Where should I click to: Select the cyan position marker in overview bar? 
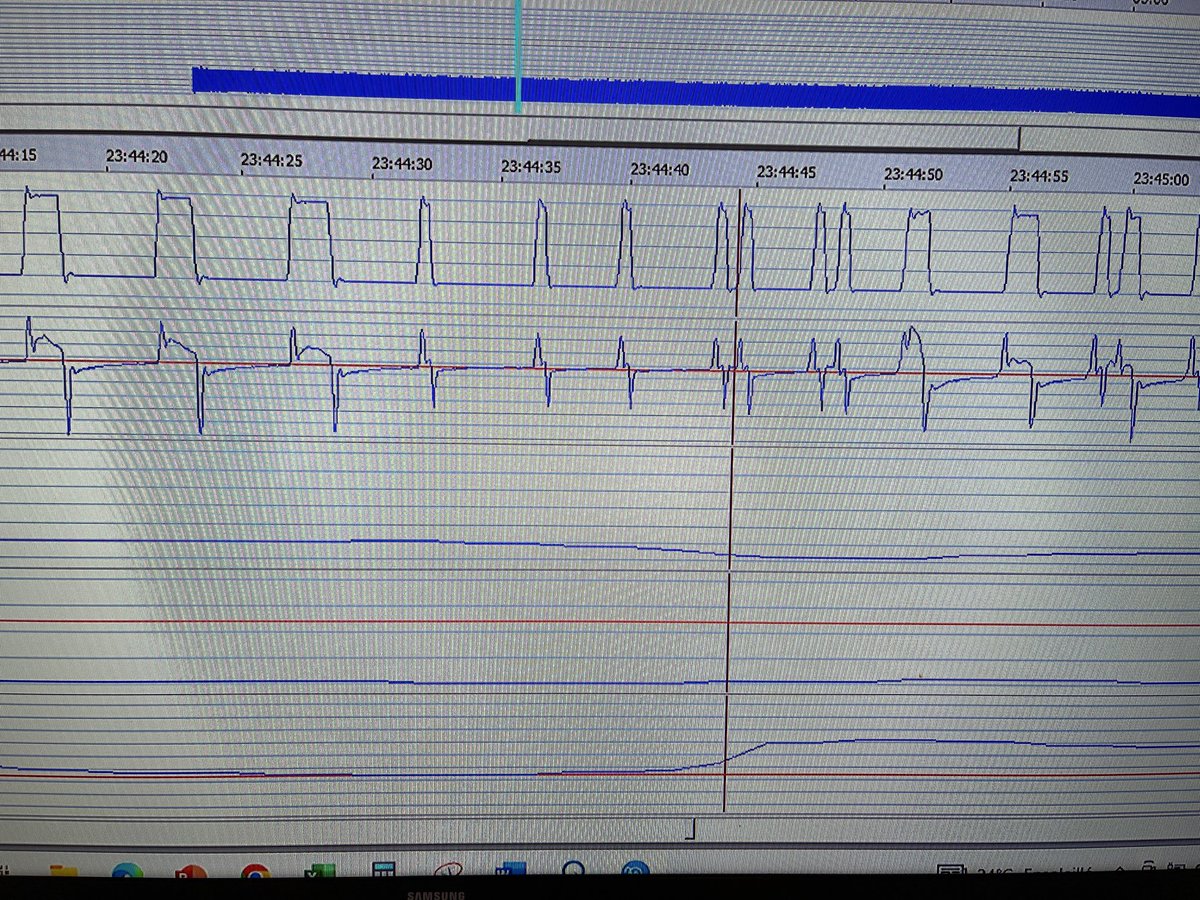518,55
